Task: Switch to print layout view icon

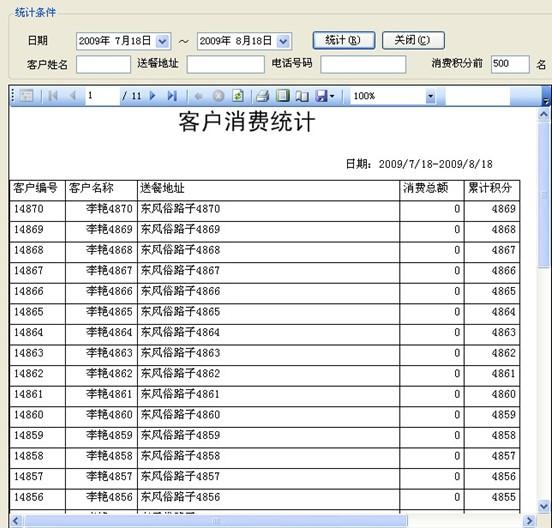Action: 282,96
